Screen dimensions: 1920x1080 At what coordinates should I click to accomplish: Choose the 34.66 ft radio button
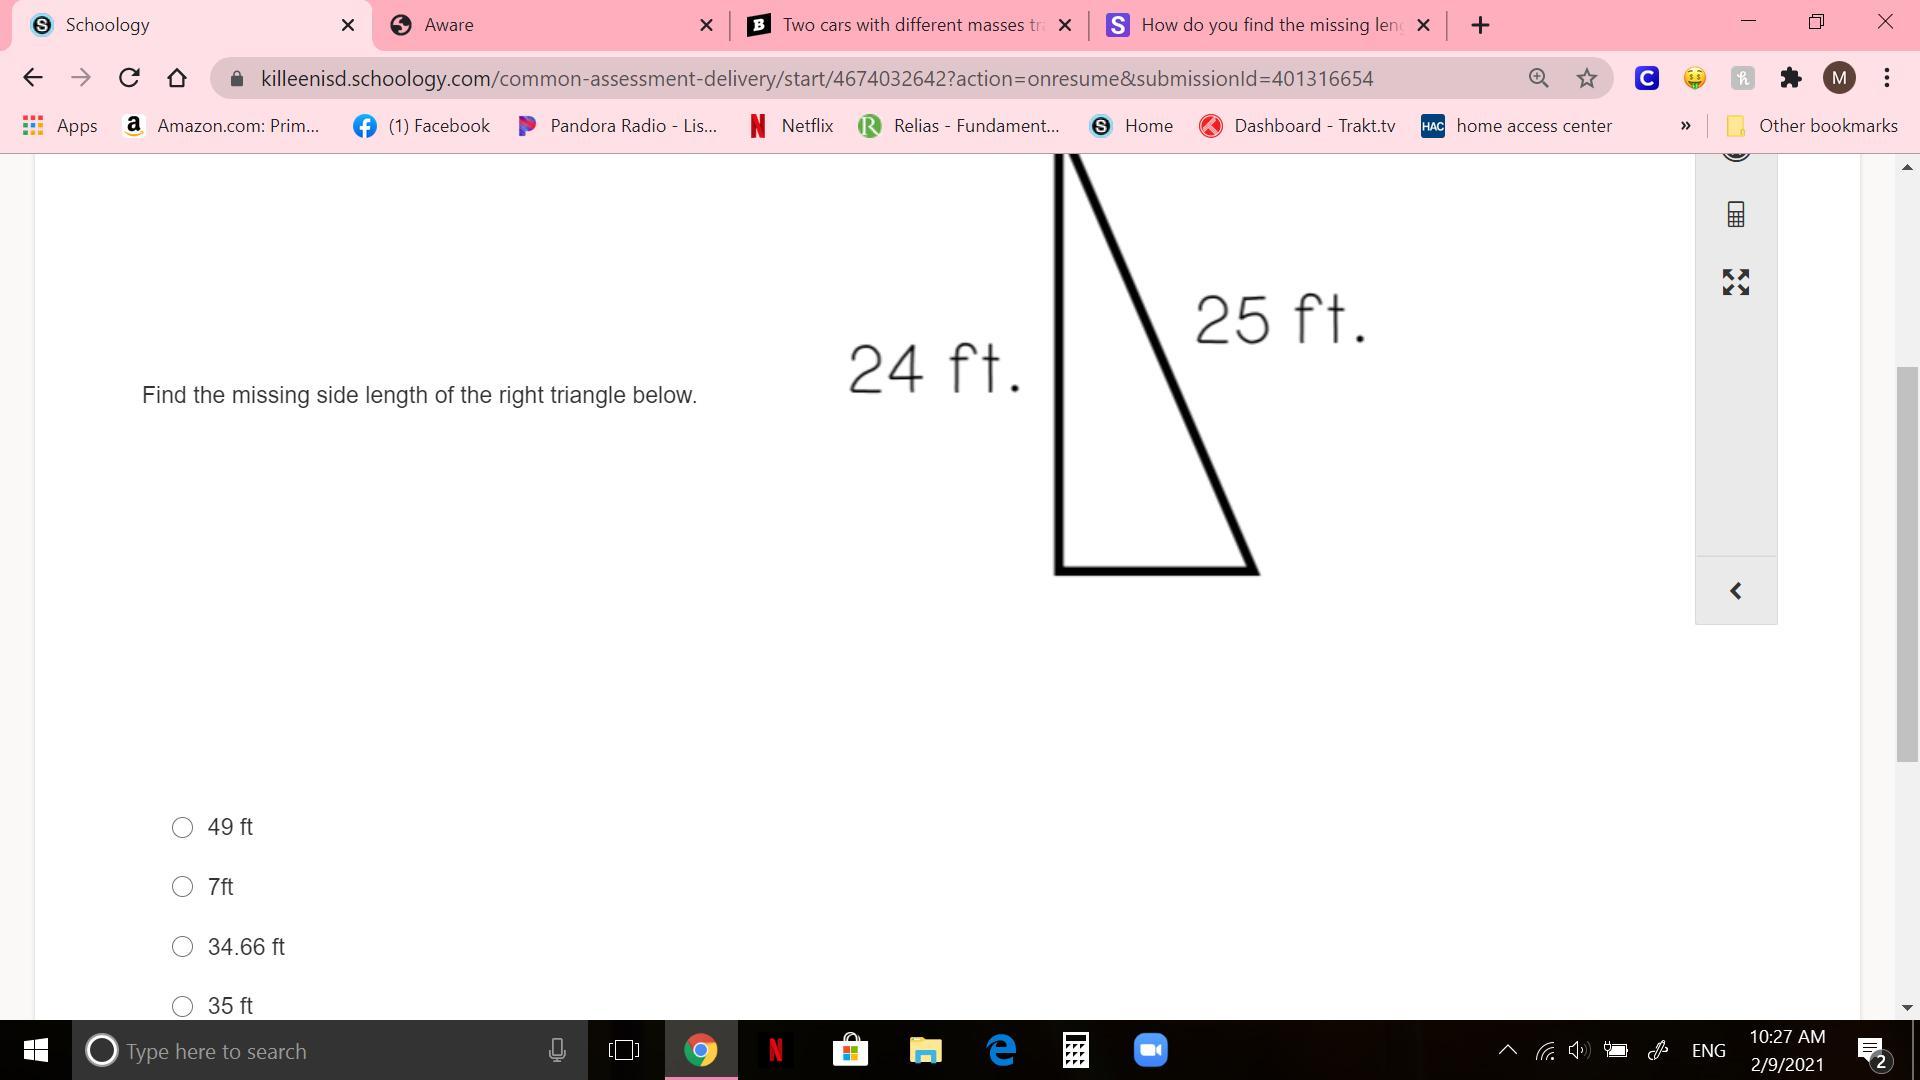click(x=182, y=947)
